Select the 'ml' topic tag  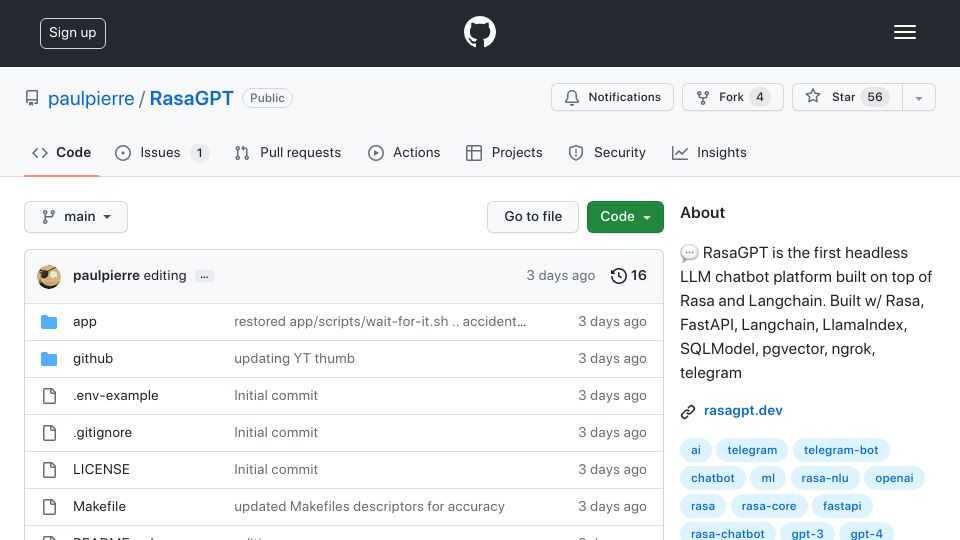point(768,478)
